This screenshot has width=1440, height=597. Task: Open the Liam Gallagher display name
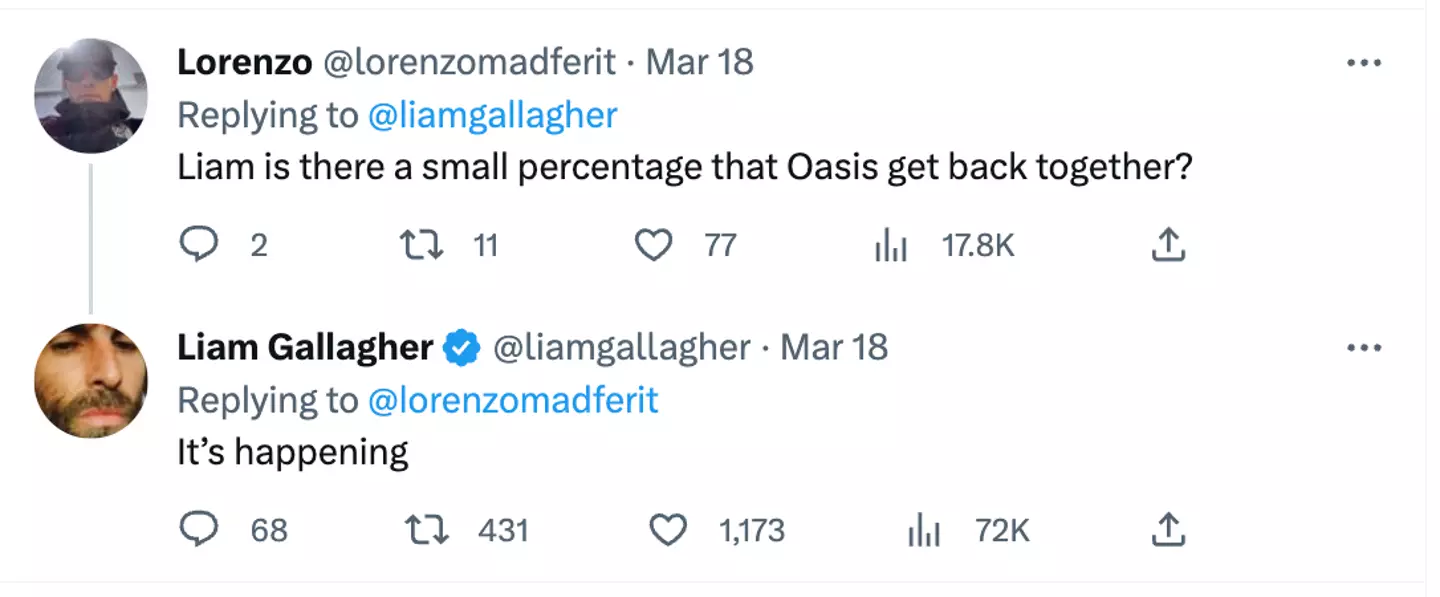point(305,347)
